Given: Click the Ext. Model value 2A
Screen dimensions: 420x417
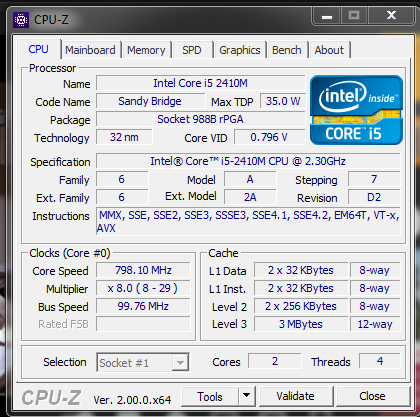Looking at the screenshot, I should pyautogui.click(x=250, y=197).
